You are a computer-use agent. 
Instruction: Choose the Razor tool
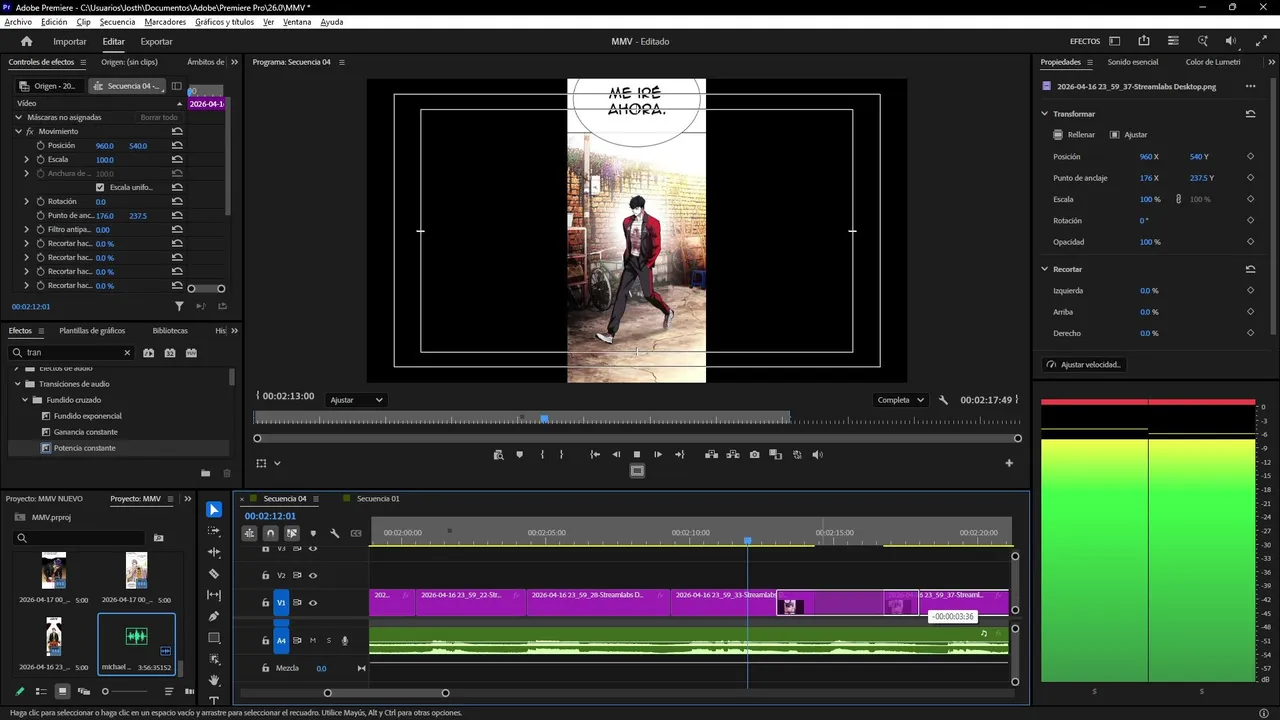(214, 574)
